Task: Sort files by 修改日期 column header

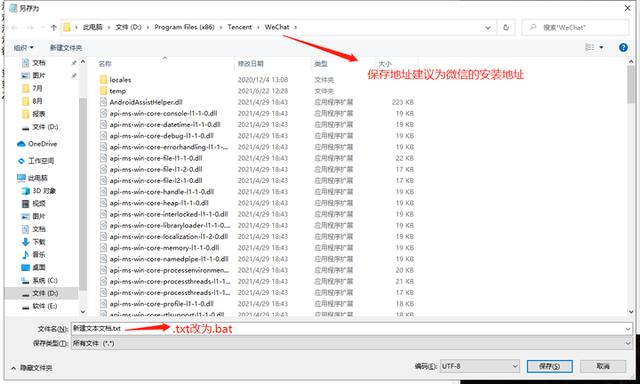Action: [251, 64]
